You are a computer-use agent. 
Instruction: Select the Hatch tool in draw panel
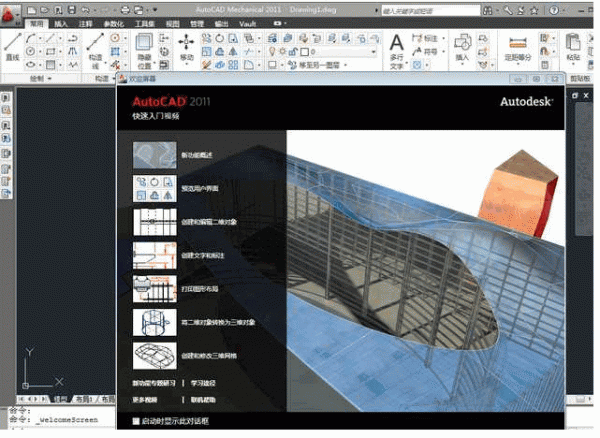coord(51,65)
